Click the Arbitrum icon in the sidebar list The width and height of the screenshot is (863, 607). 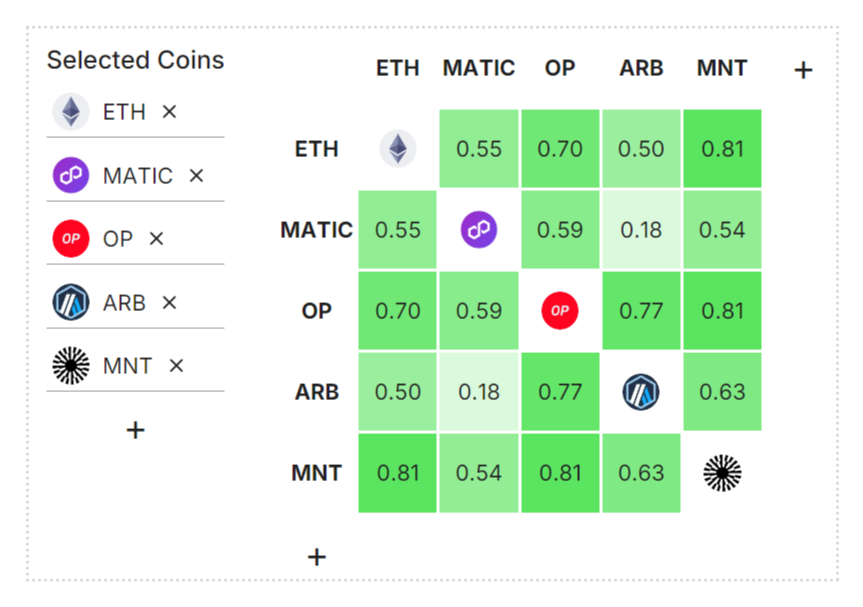[x=71, y=302]
